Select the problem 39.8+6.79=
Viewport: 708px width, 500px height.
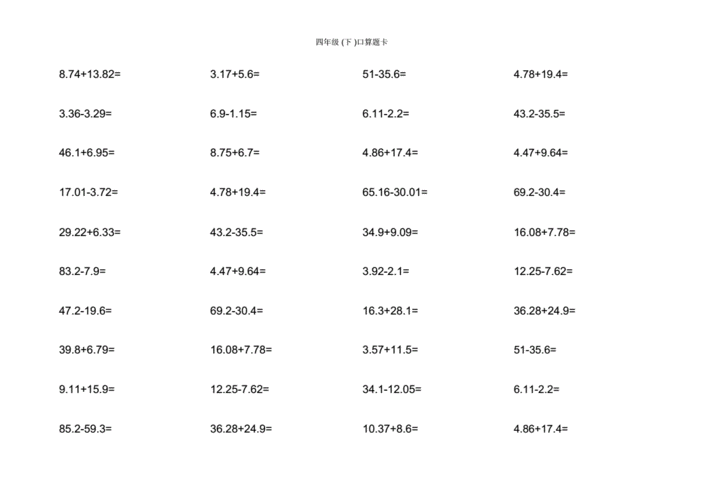coord(87,350)
